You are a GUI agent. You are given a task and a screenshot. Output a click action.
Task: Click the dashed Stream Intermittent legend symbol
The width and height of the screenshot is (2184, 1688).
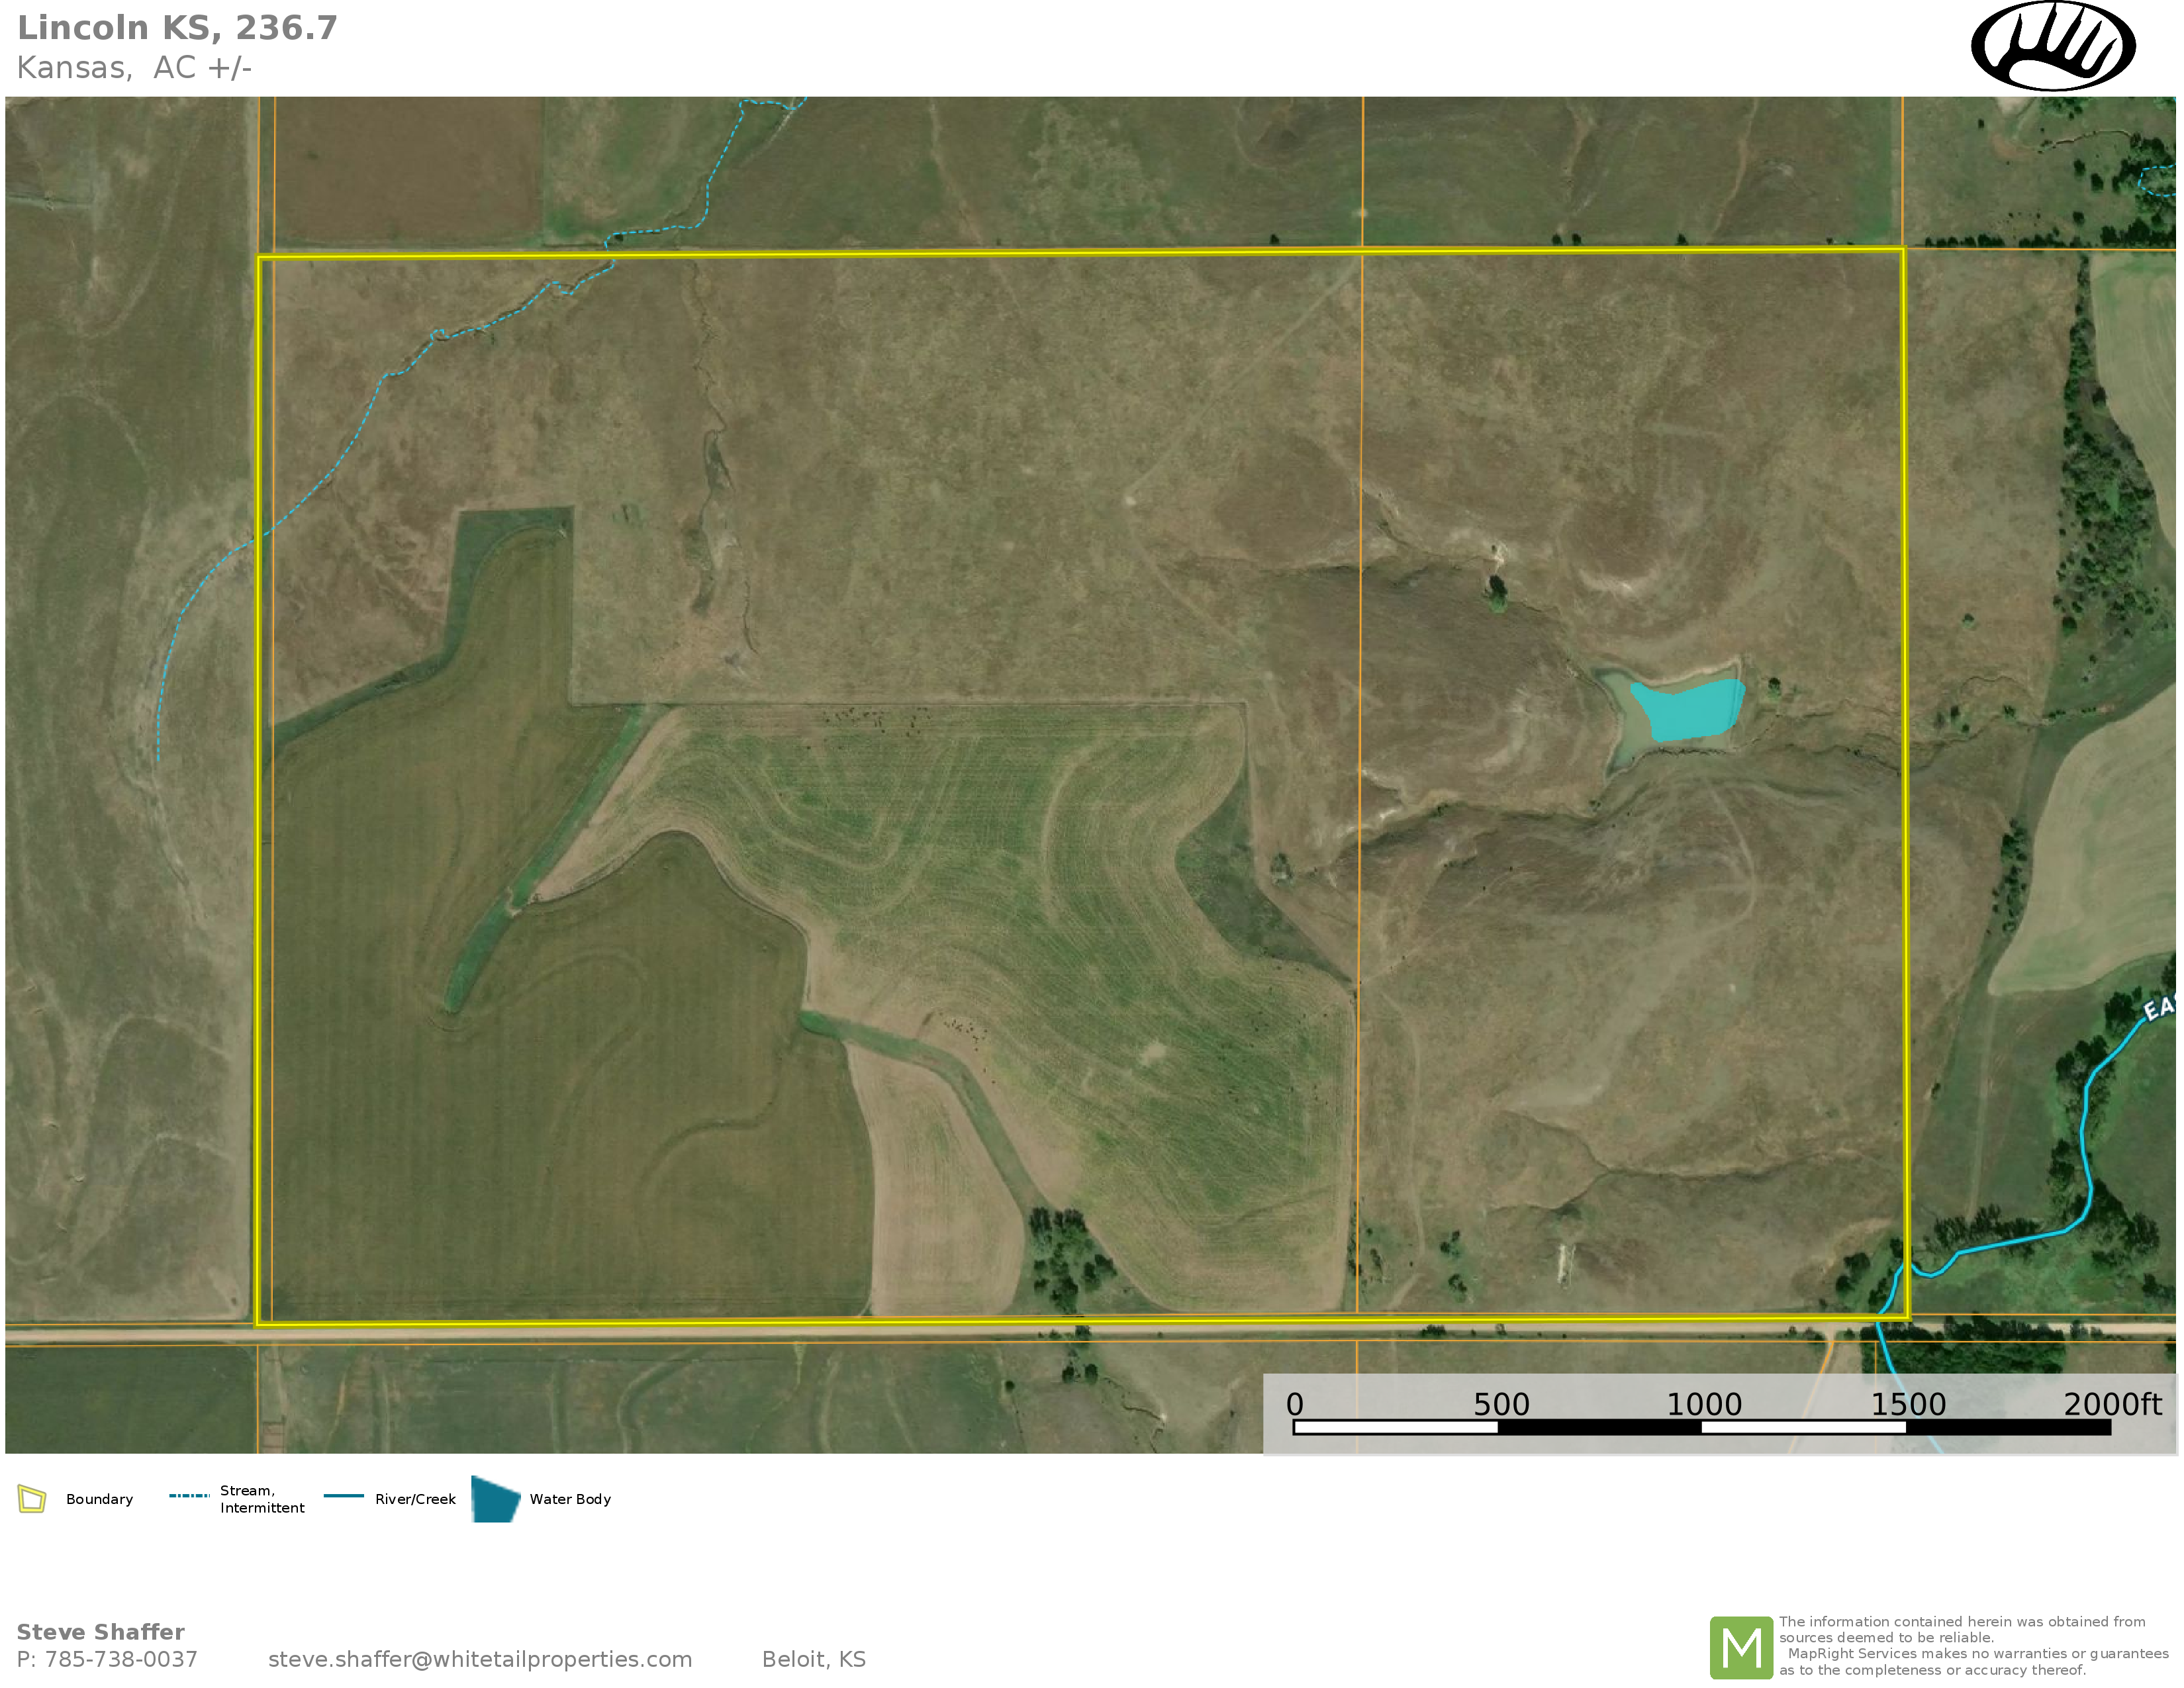(x=189, y=1496)
